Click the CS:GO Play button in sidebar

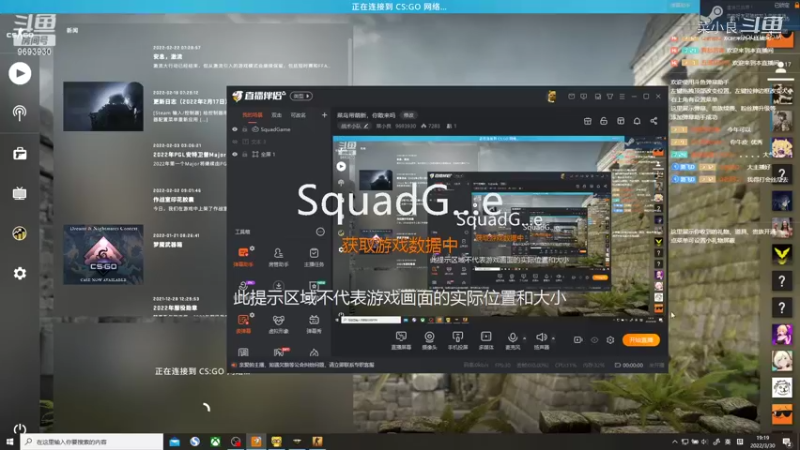pyautogui.click(x=20, y=73)
